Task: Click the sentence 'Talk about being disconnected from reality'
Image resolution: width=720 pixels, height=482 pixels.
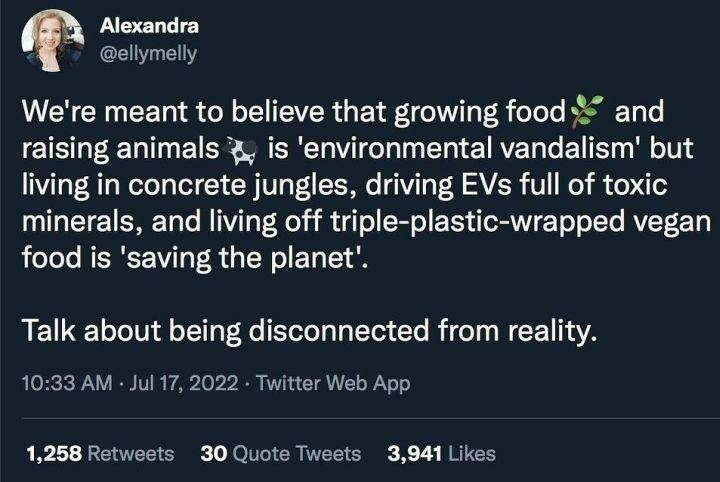Action: pos(309,329)
